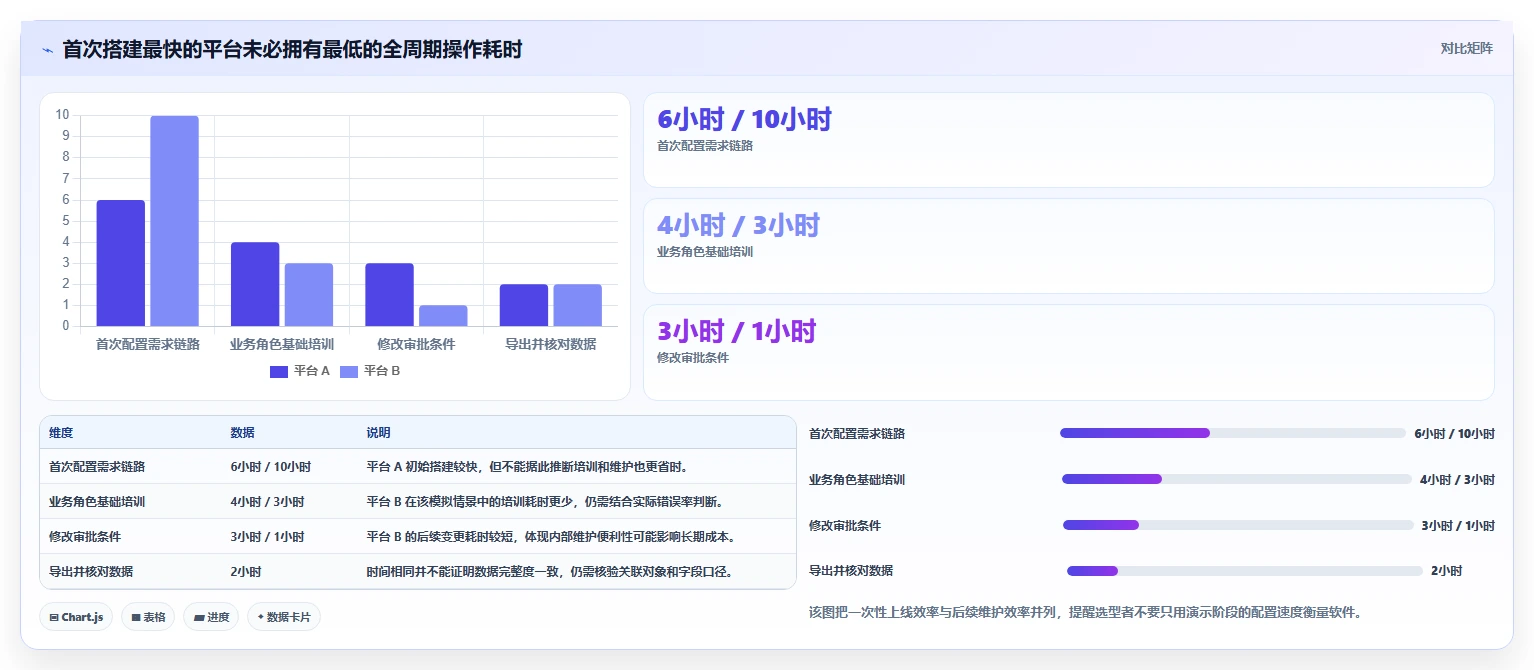Click the 维度 table column header
The image size is (1534, 670).
click(x=61, y=433)
